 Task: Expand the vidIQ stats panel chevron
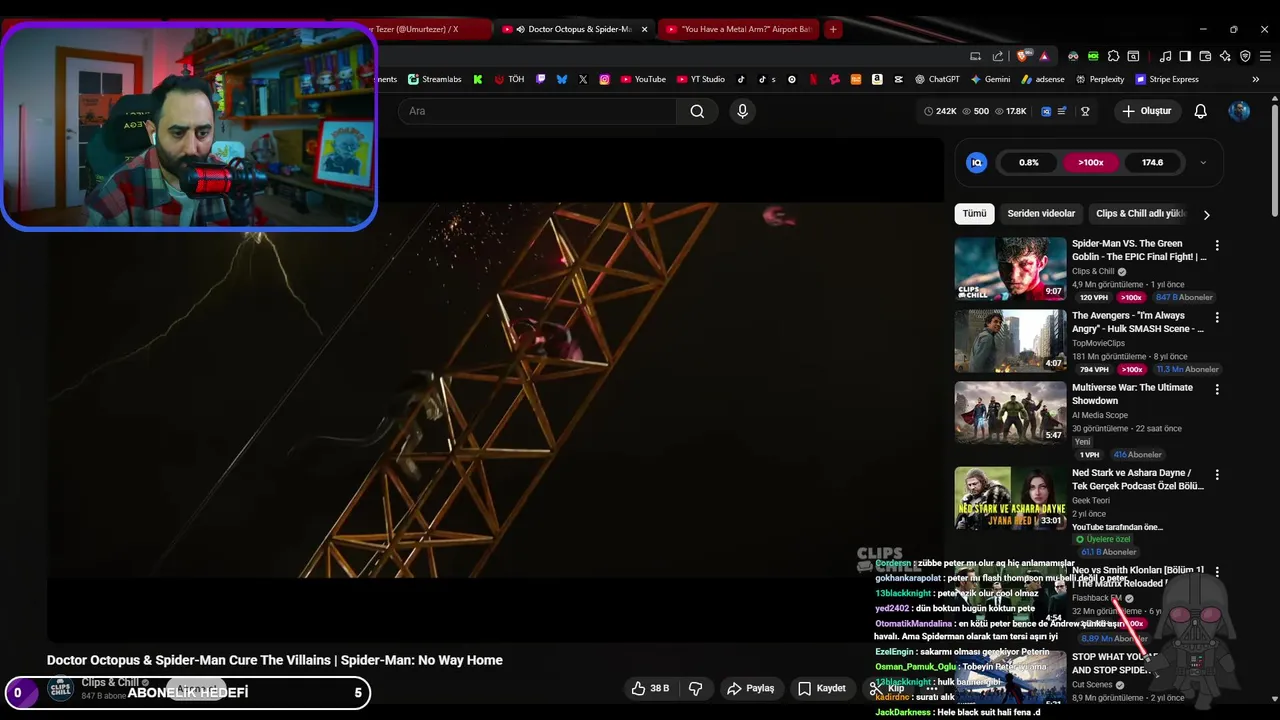(x=1203, y=162)
